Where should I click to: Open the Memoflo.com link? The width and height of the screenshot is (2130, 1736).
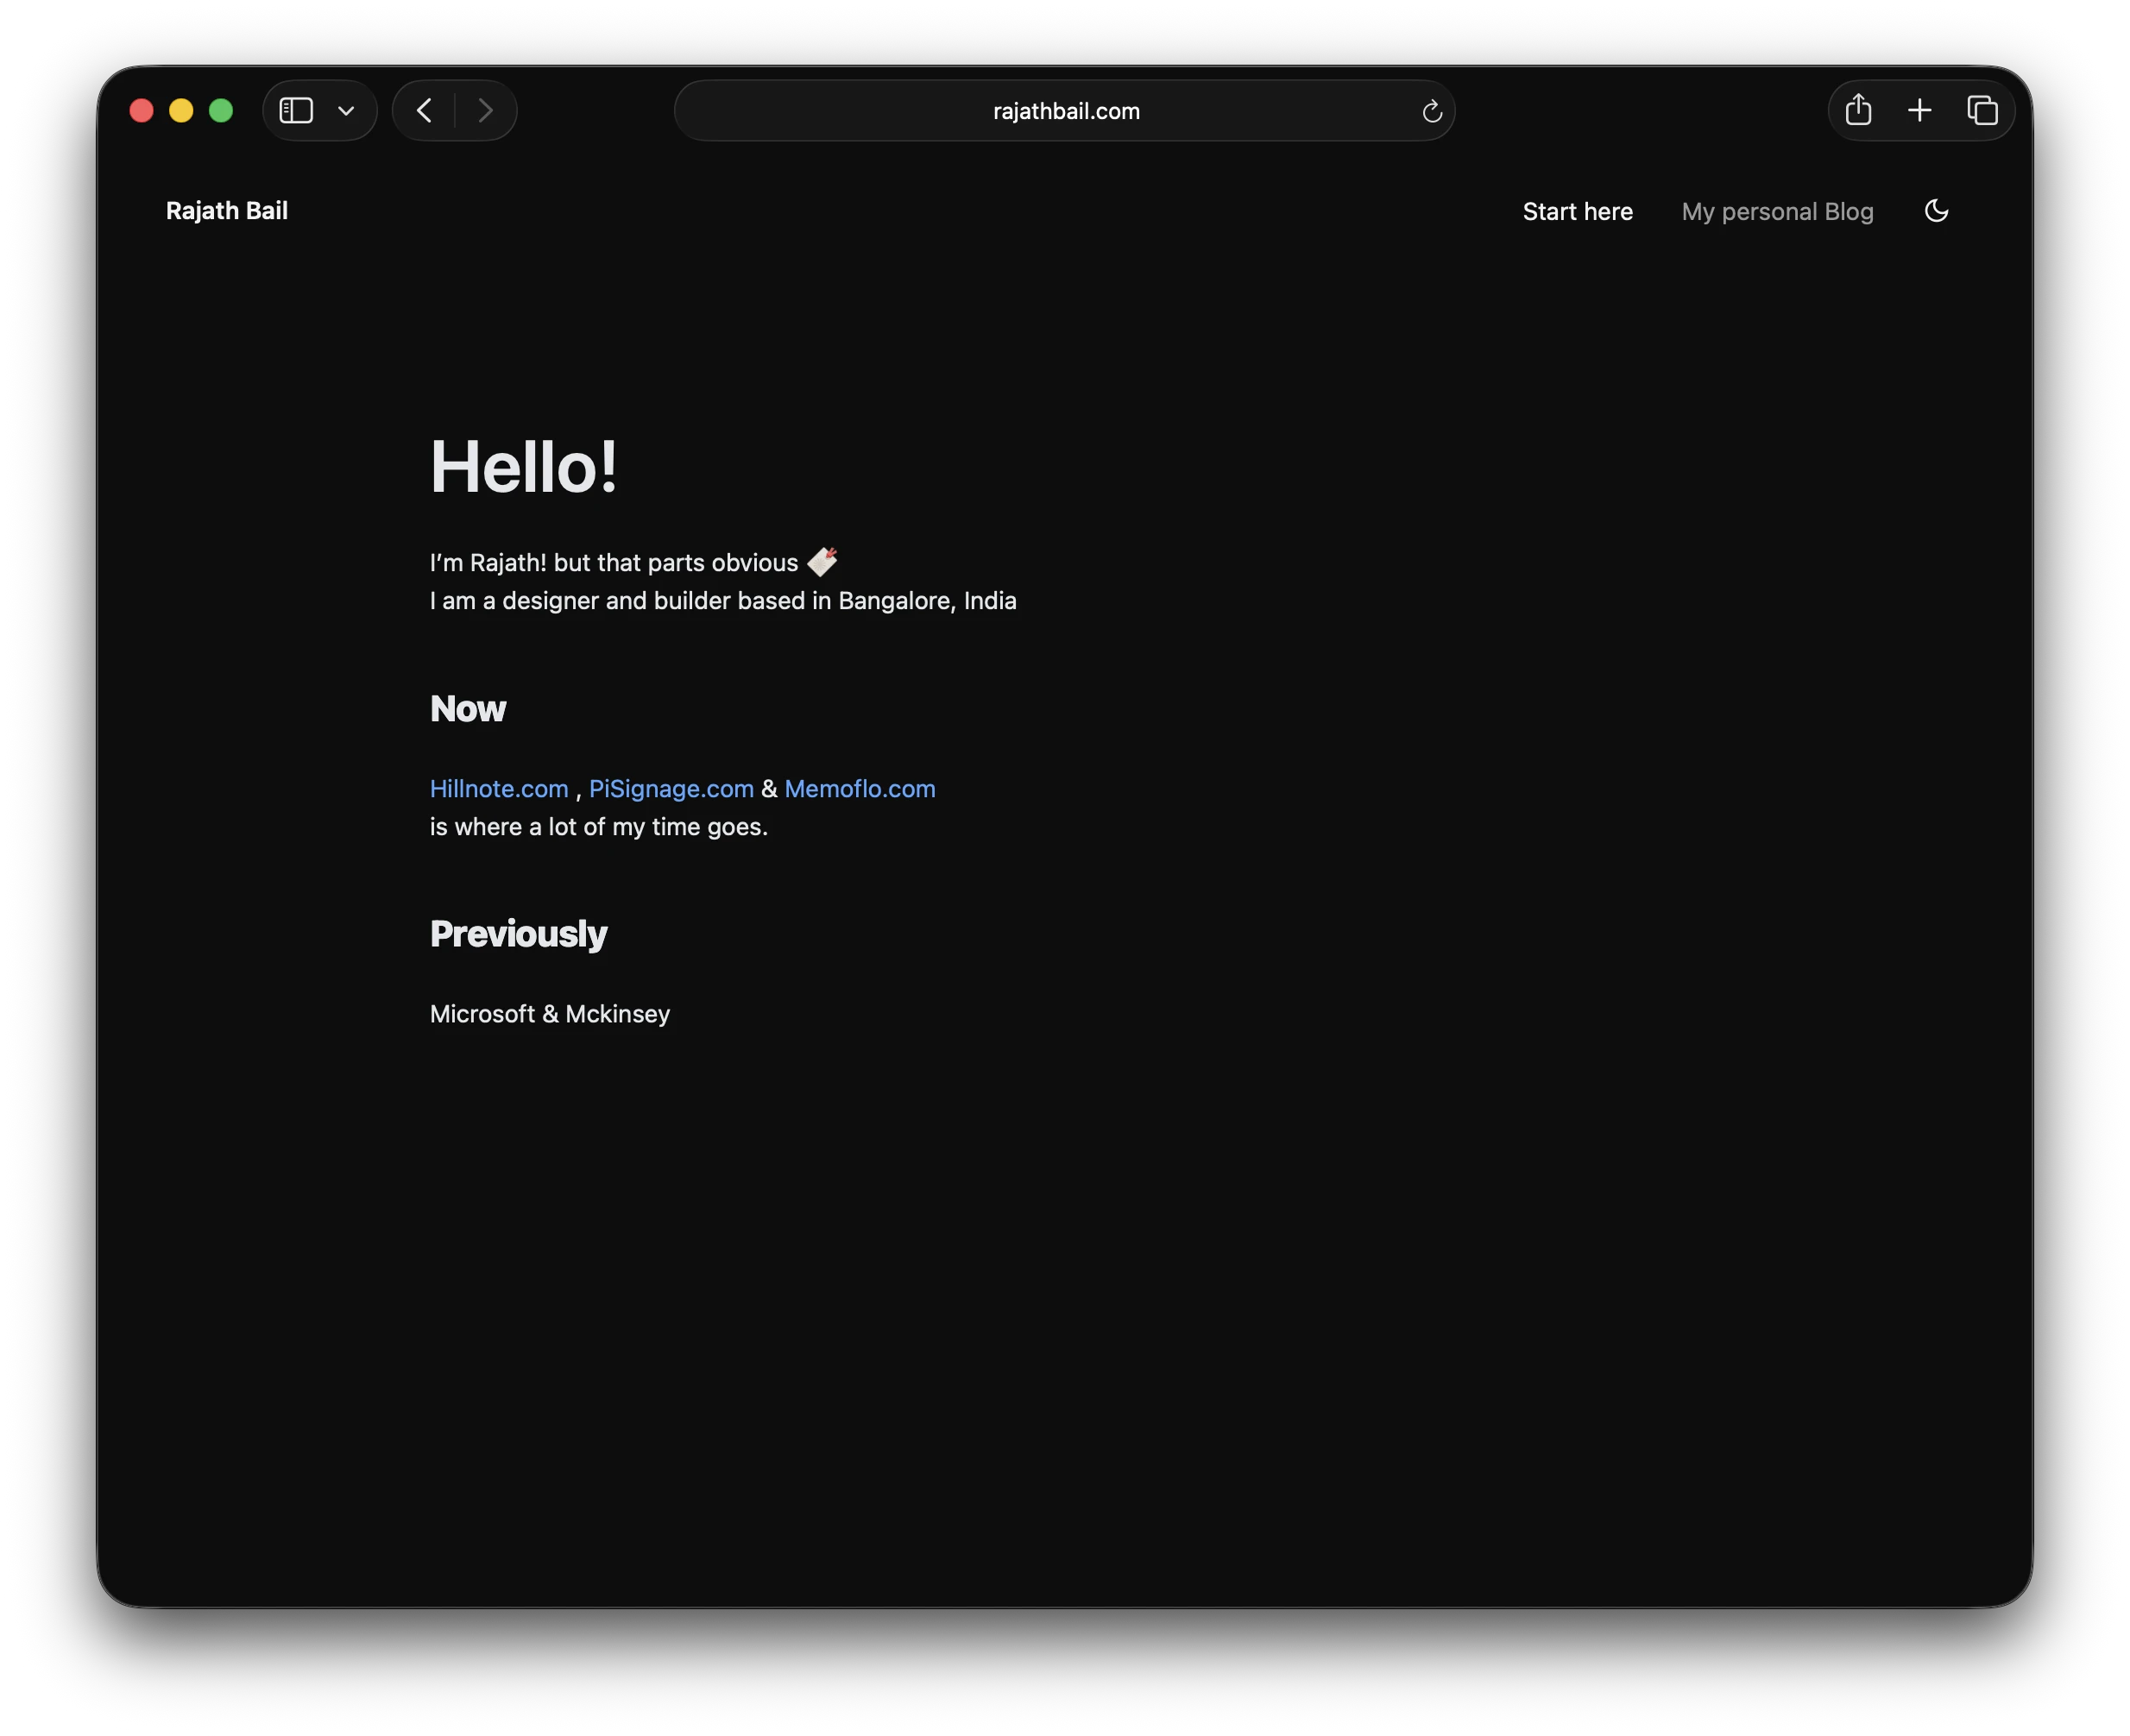click(860, 788)
